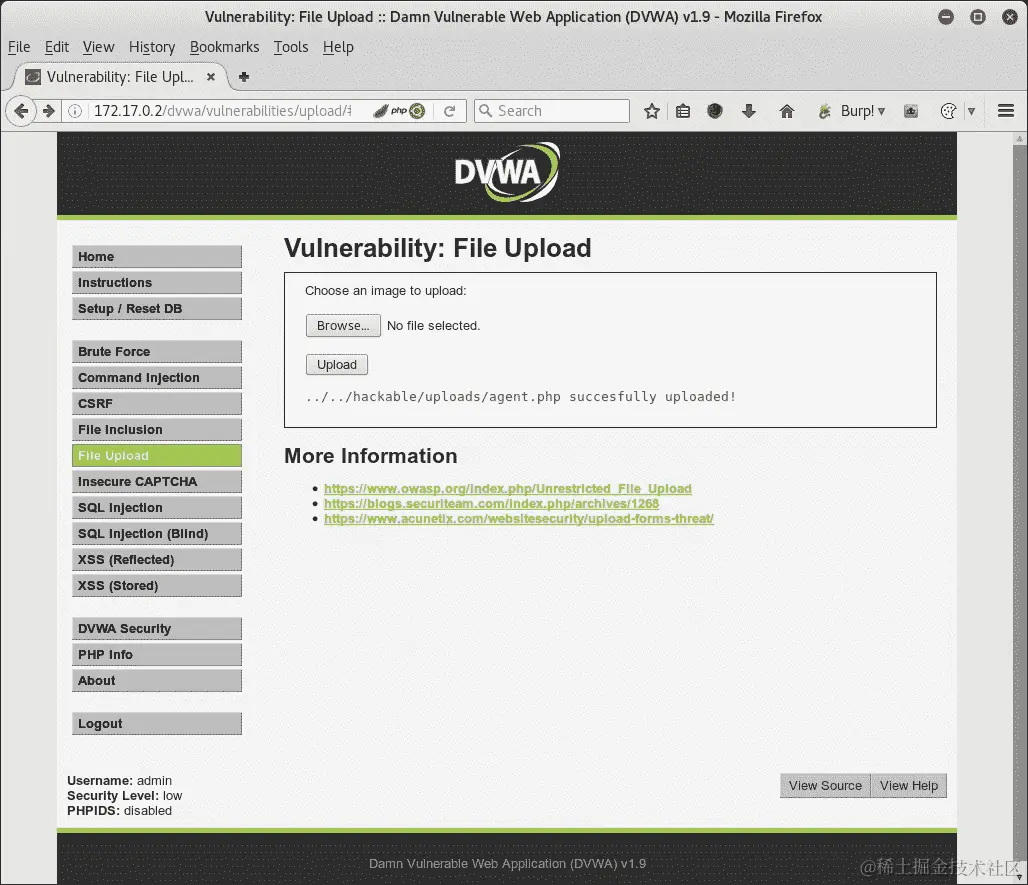This screenshot has width=1028, height=885.
Task: Click the browser Forward arrow button
Action: coord(49,111)
